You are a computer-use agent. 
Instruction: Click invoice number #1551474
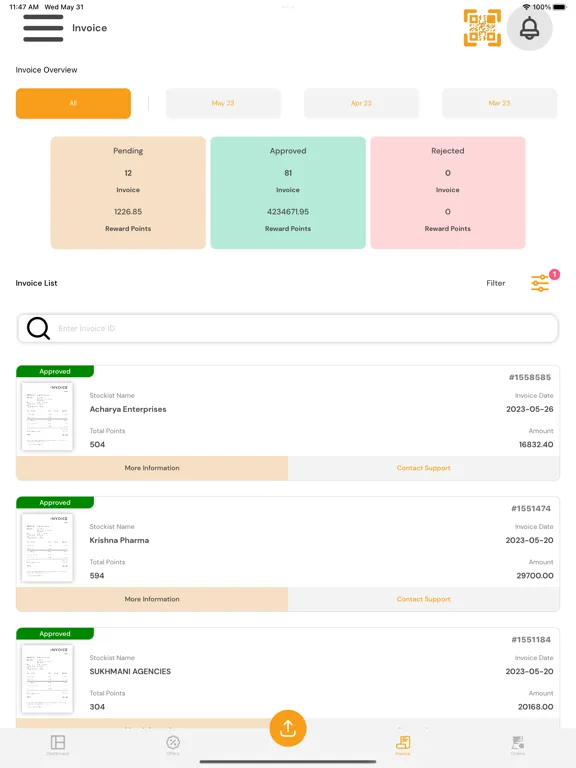coord(531,508)
